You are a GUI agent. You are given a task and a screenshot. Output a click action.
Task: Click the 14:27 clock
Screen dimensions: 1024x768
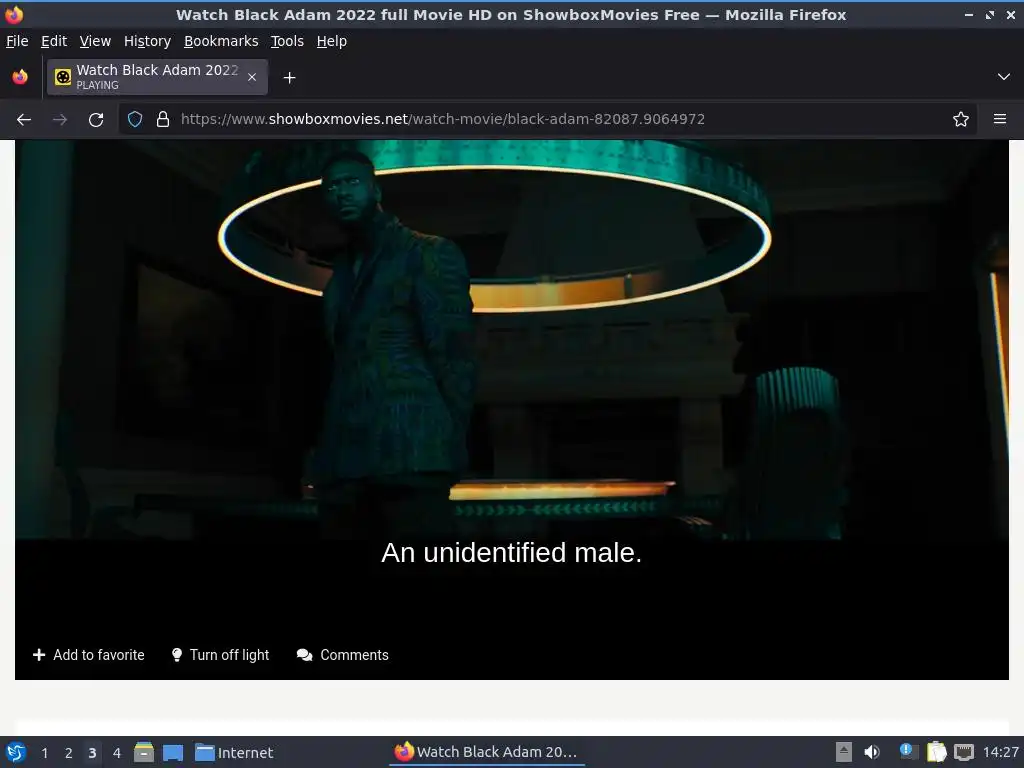[x=1000, y=752]
